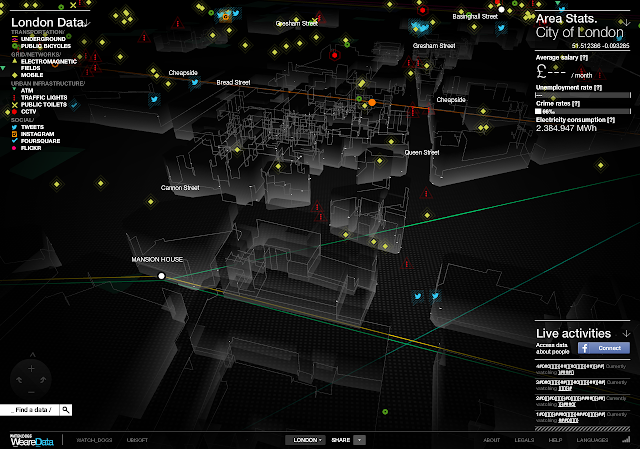This screenshot has height=449, width=640.
Task: Select the Bread Street label
Action: 233,82
